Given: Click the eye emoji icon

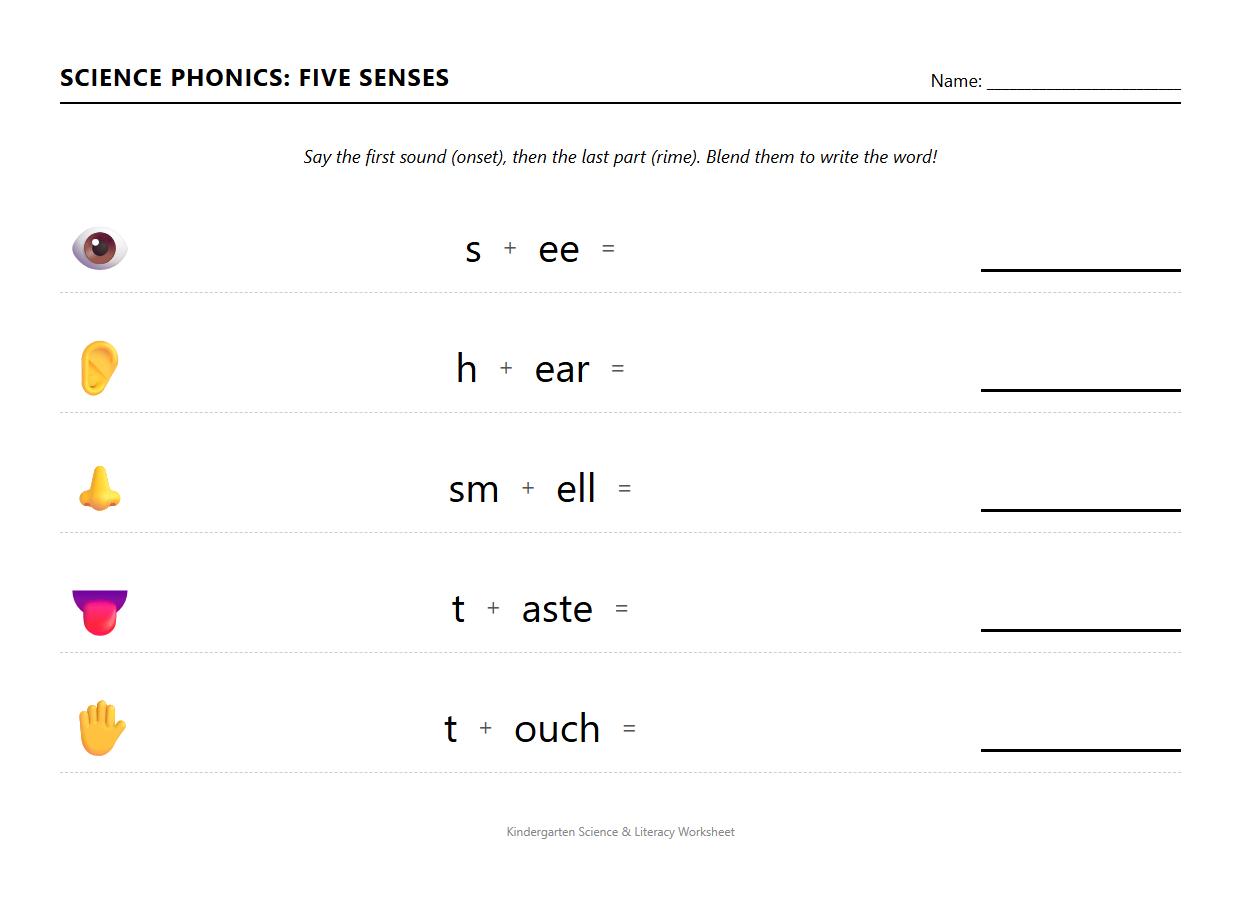Looking at the screenshot, I should point(100,249).
